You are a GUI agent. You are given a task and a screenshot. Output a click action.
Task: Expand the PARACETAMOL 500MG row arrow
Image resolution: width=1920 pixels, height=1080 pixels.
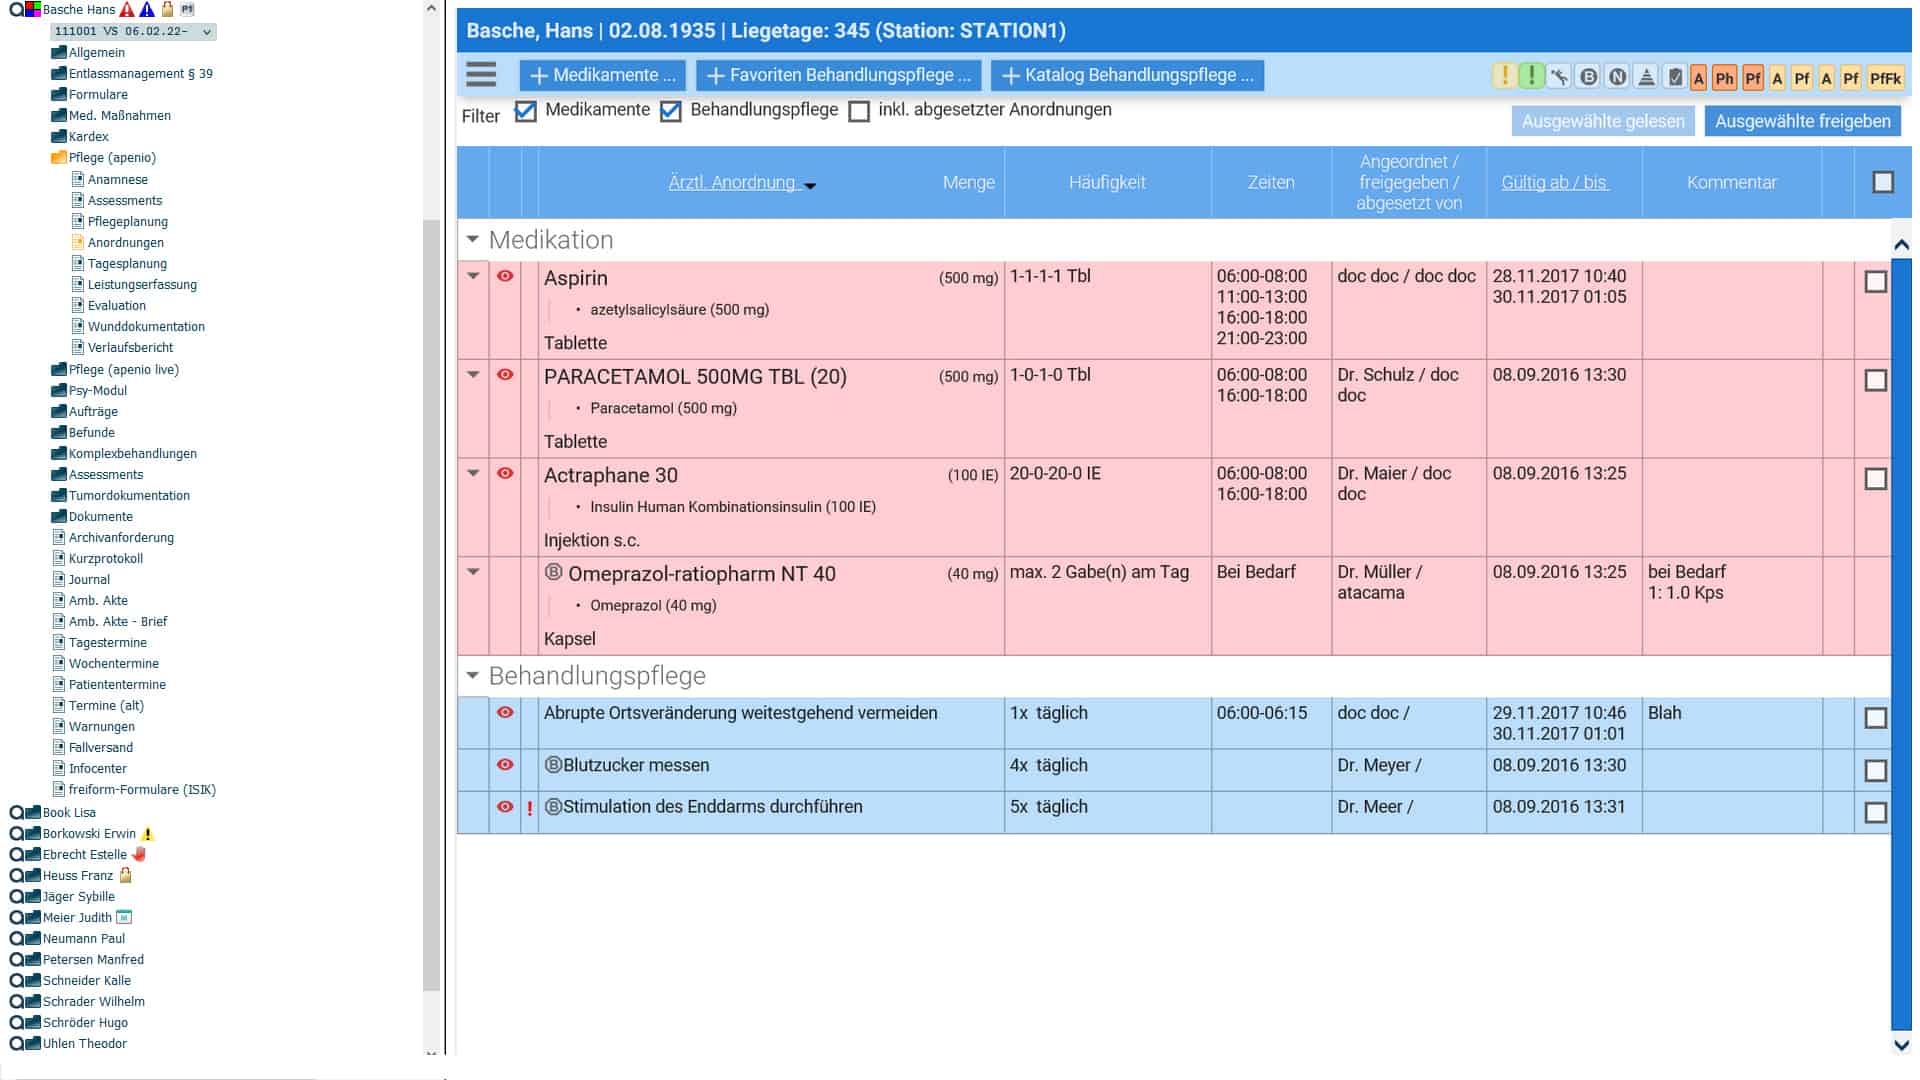click(x=473, y=375)
